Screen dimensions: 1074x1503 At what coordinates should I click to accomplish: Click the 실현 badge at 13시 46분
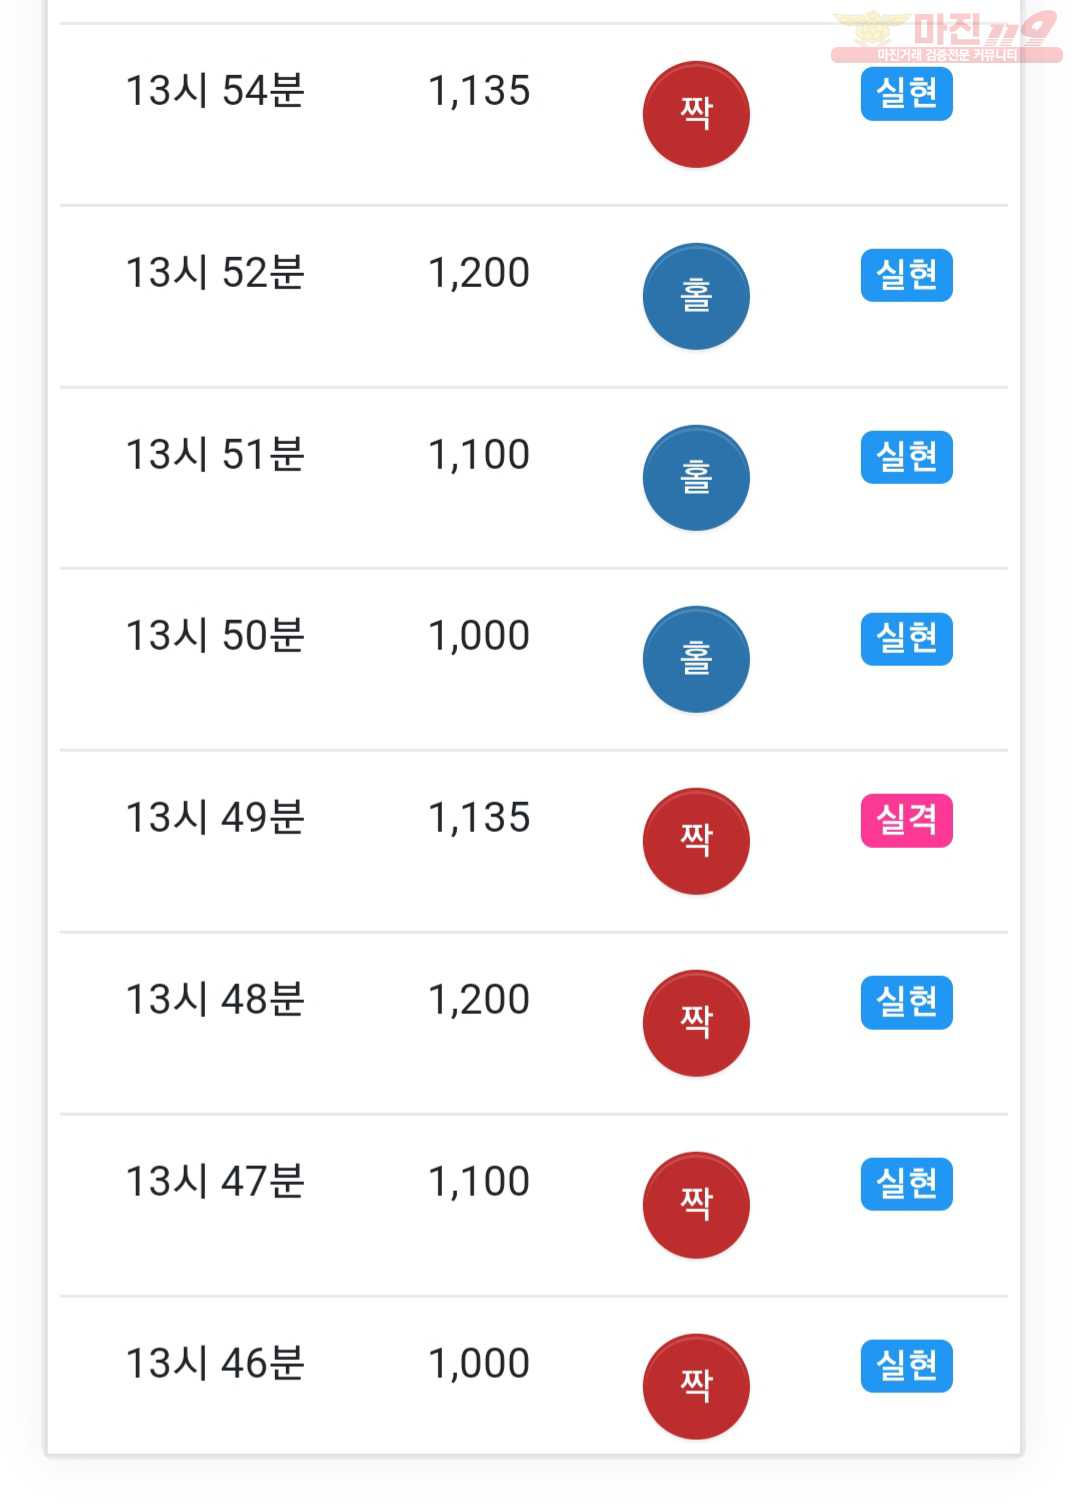[x=906, y=1366]
